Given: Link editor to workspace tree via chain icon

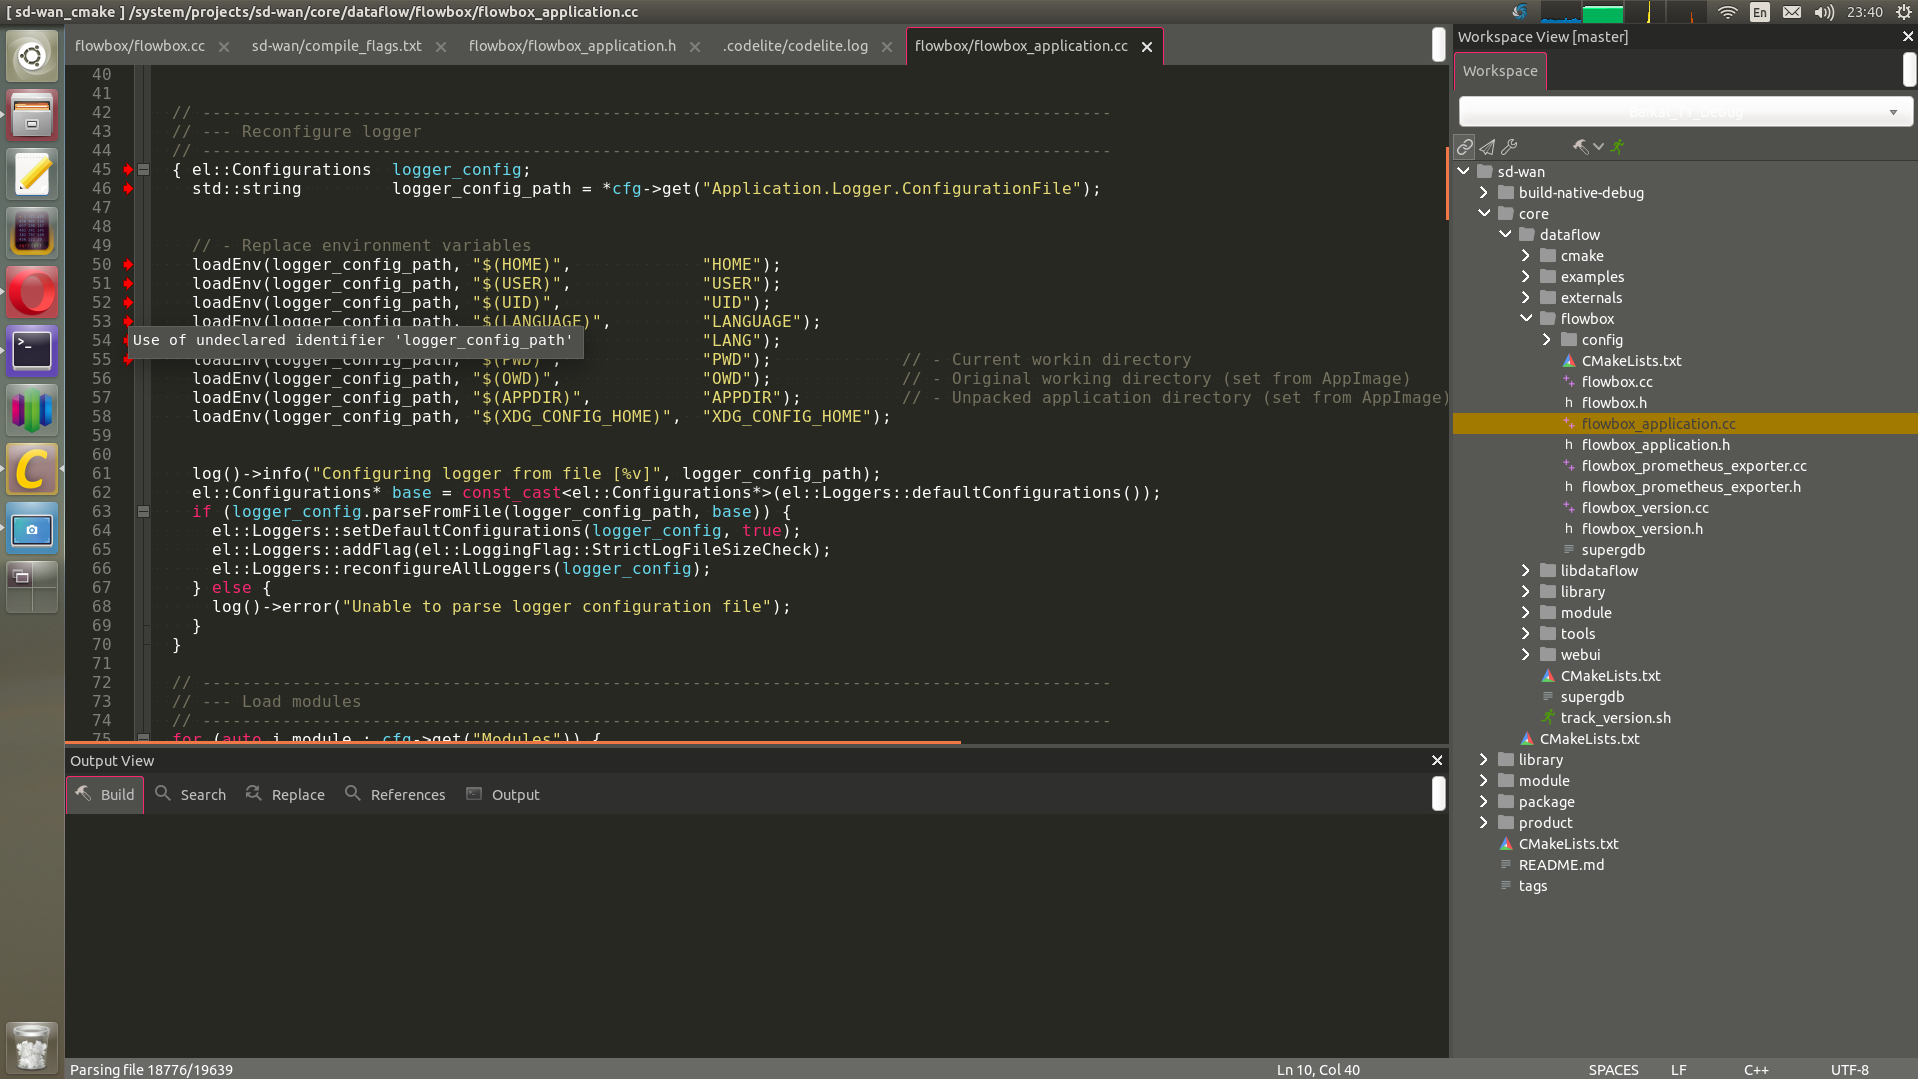Looking at the screenshot, I should (x=1465, y=146).
